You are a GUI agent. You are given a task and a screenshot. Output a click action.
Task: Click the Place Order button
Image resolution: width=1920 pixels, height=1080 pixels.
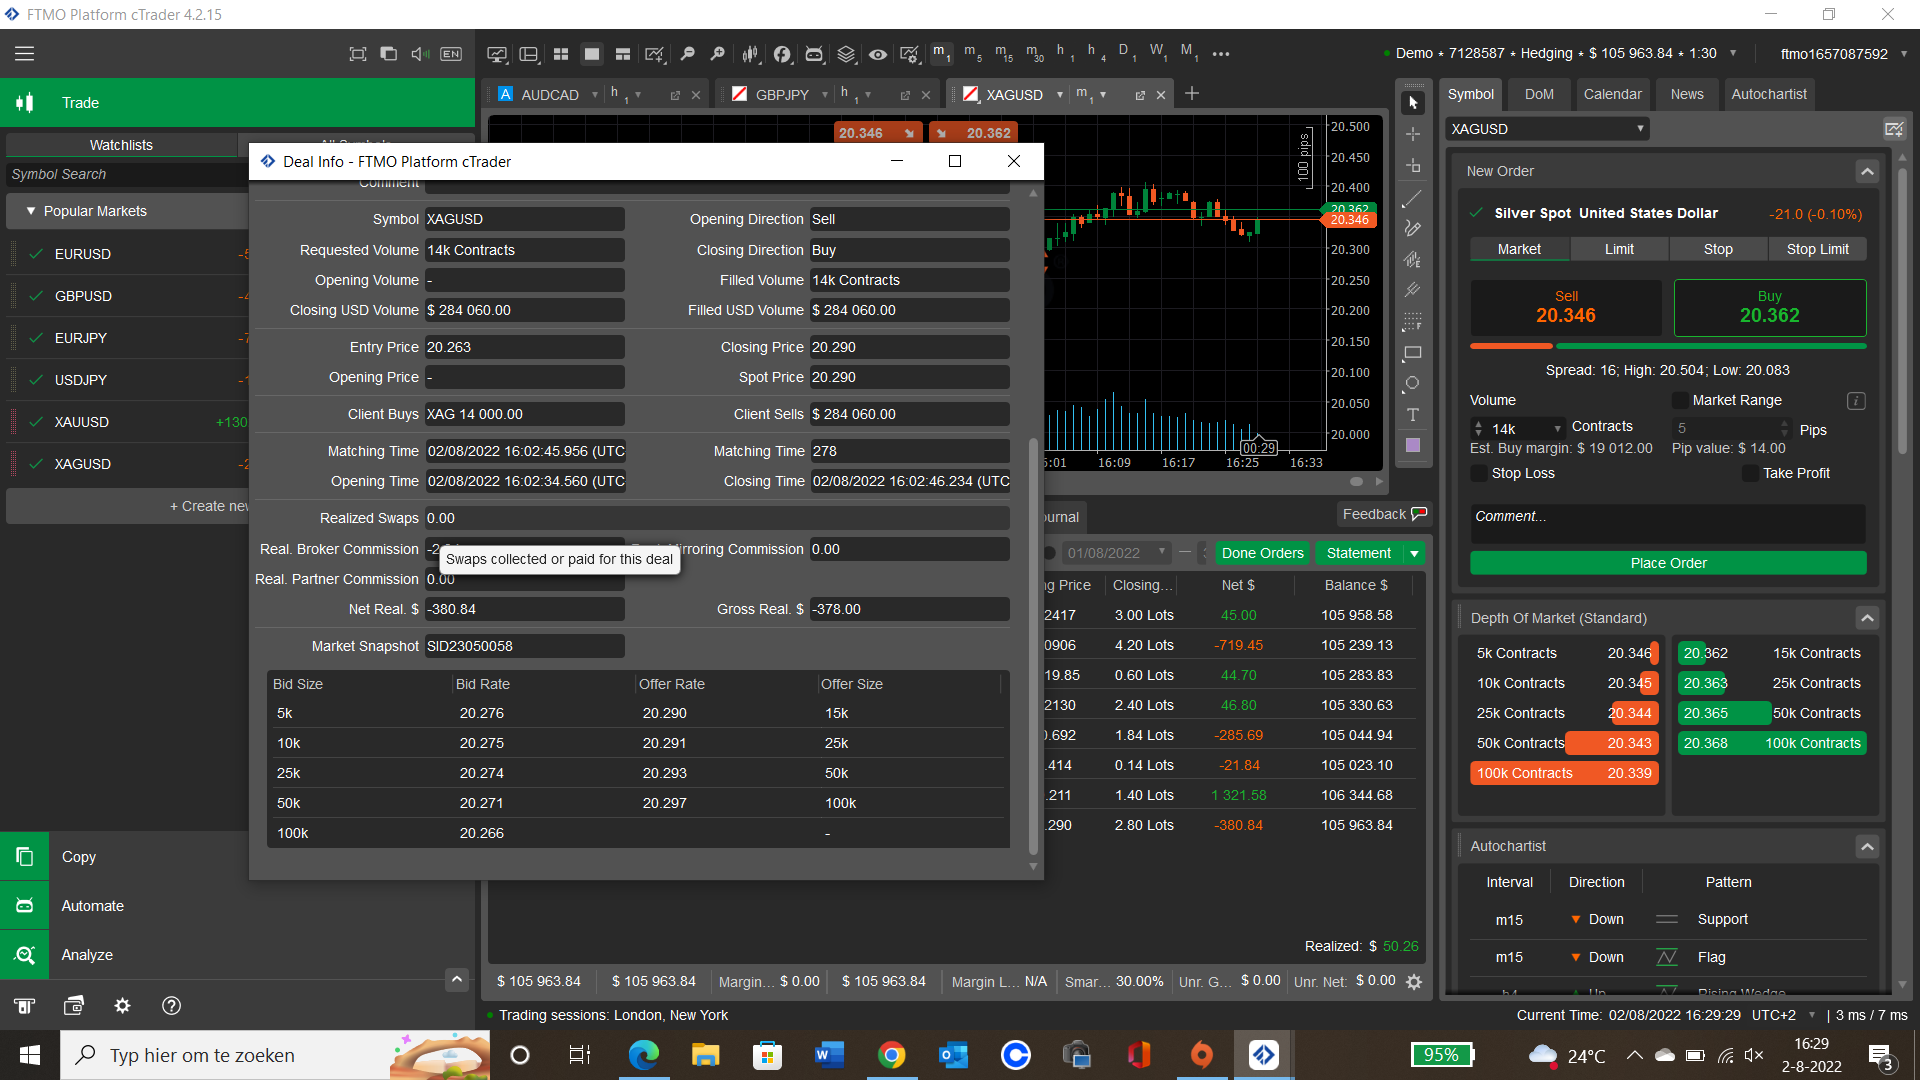coord(1668,563)
